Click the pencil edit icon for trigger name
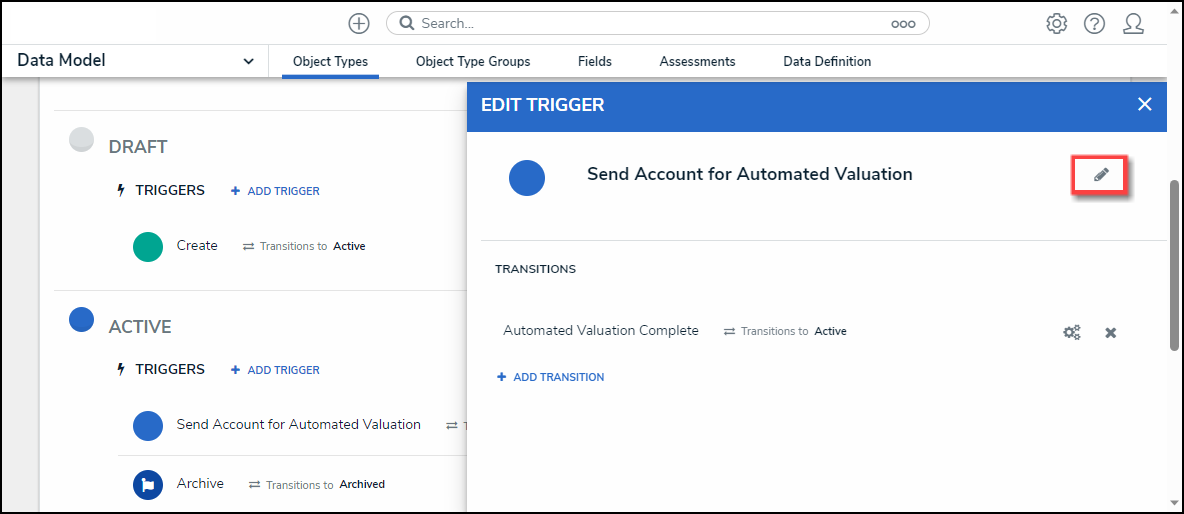The image size is (1184, 514). 1101,175
